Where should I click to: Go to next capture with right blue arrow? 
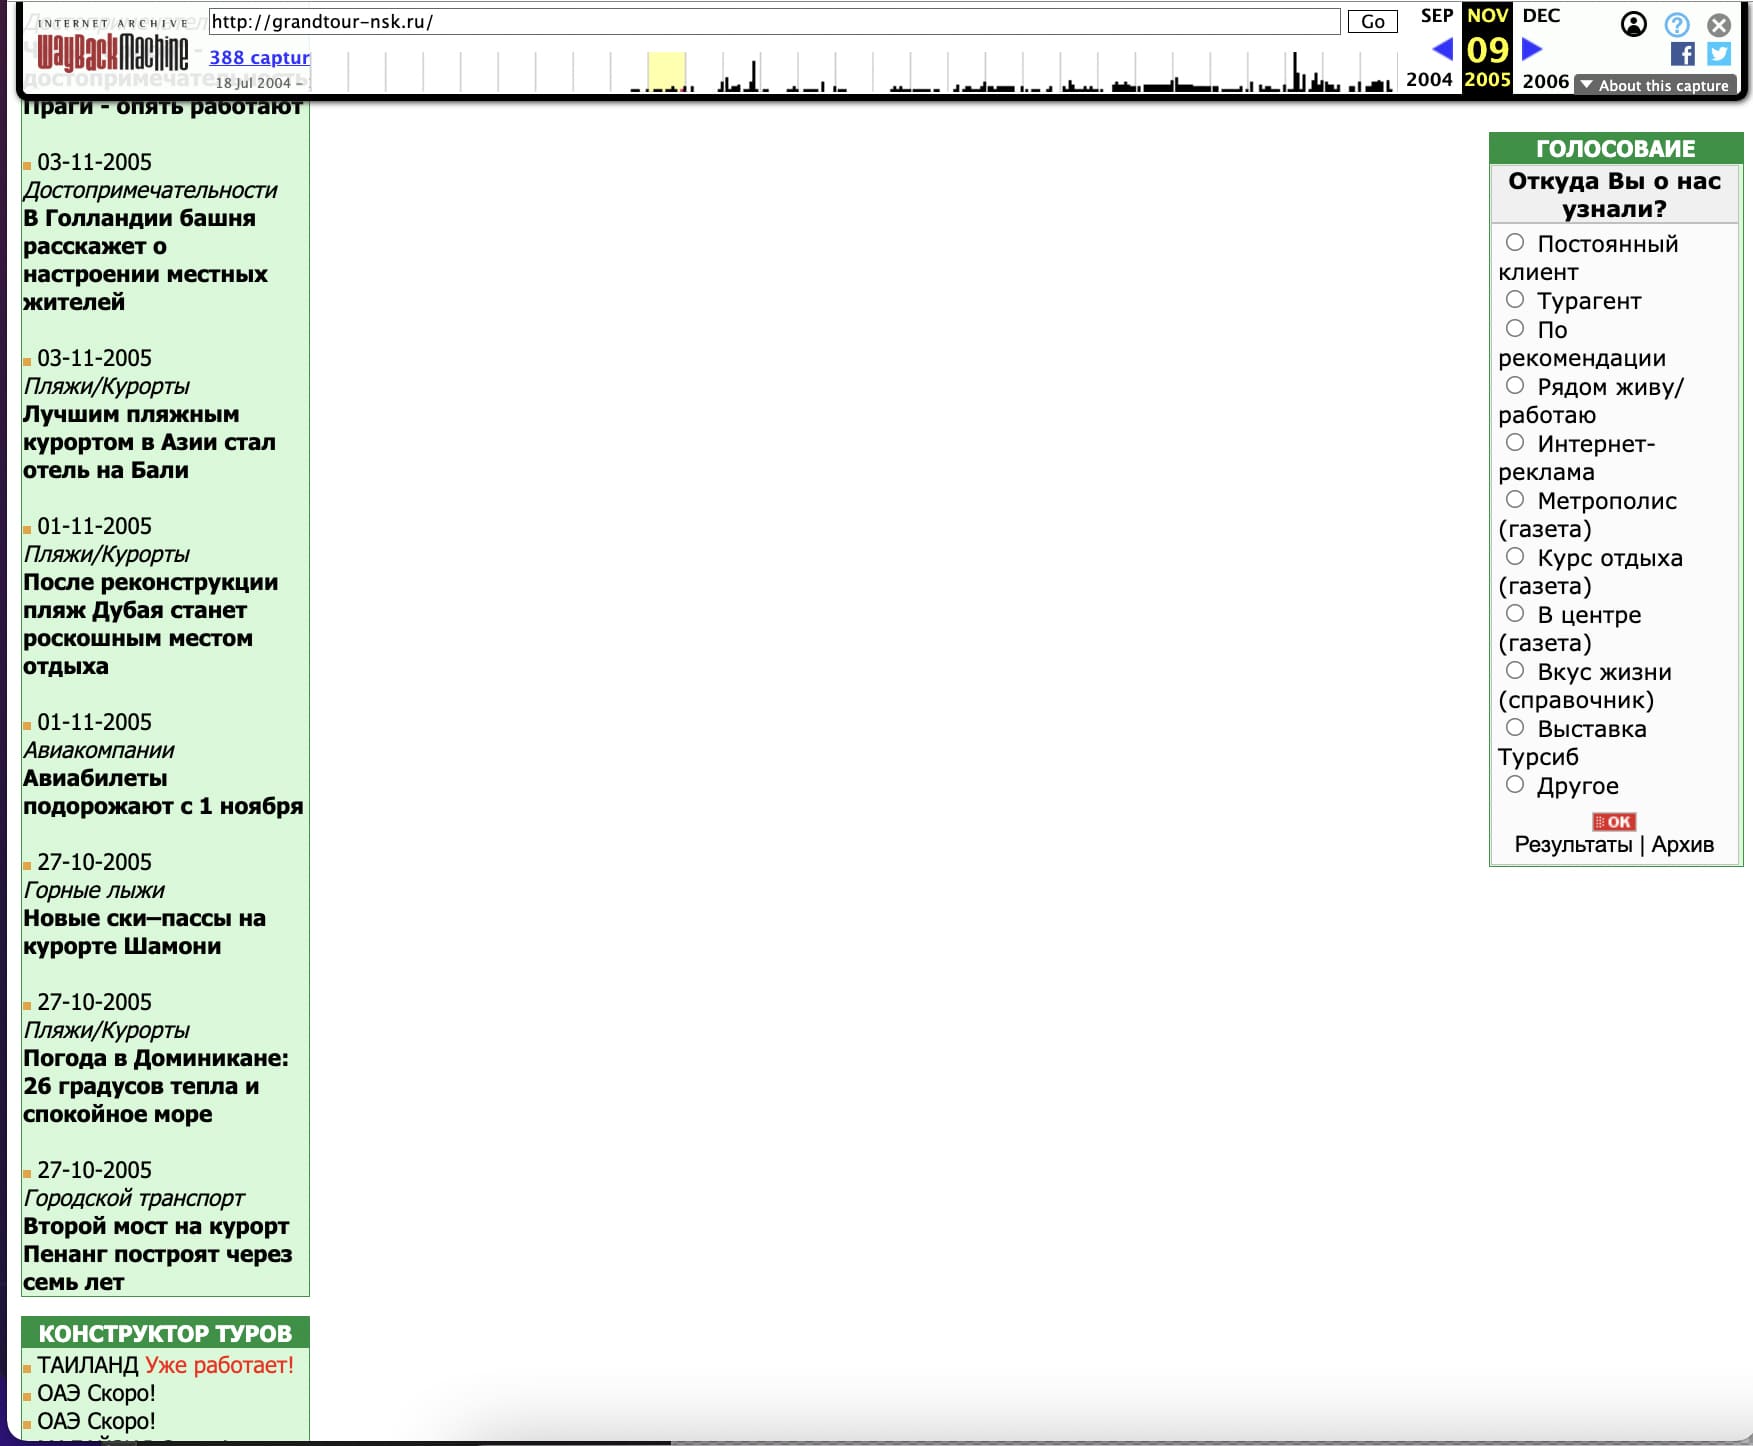click(x=1532, y=49)
